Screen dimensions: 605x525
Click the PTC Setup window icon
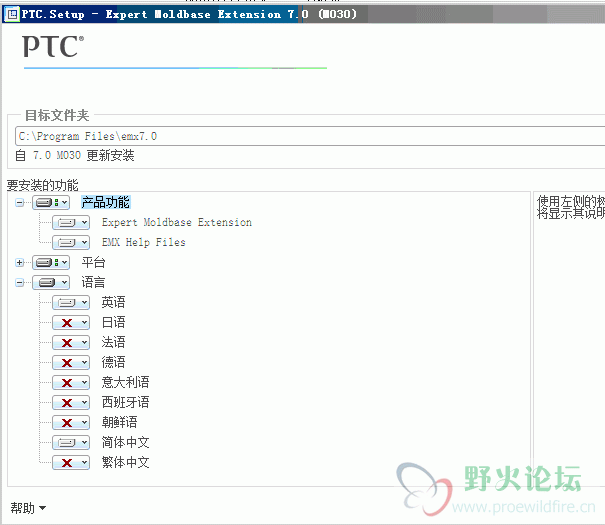[12, 15]
